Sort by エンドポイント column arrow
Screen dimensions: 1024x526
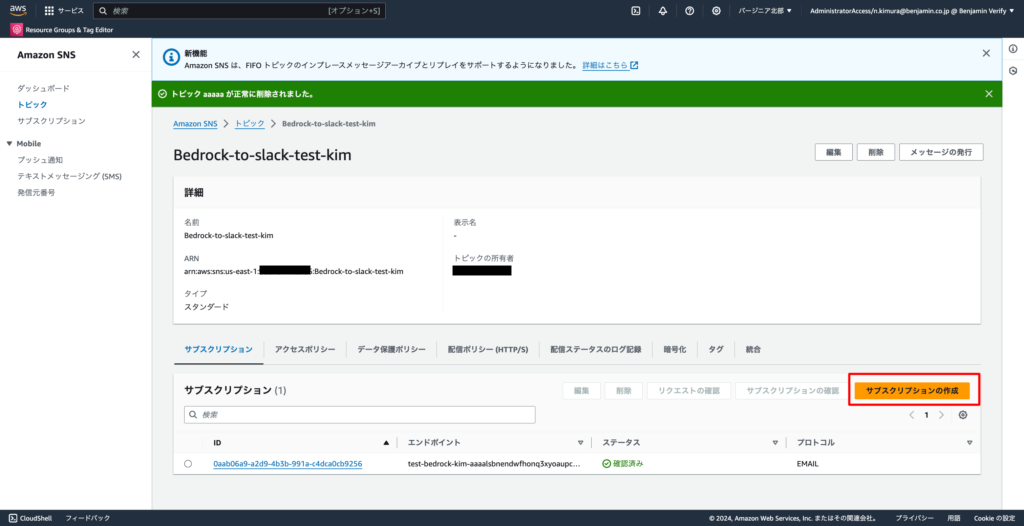580,443
